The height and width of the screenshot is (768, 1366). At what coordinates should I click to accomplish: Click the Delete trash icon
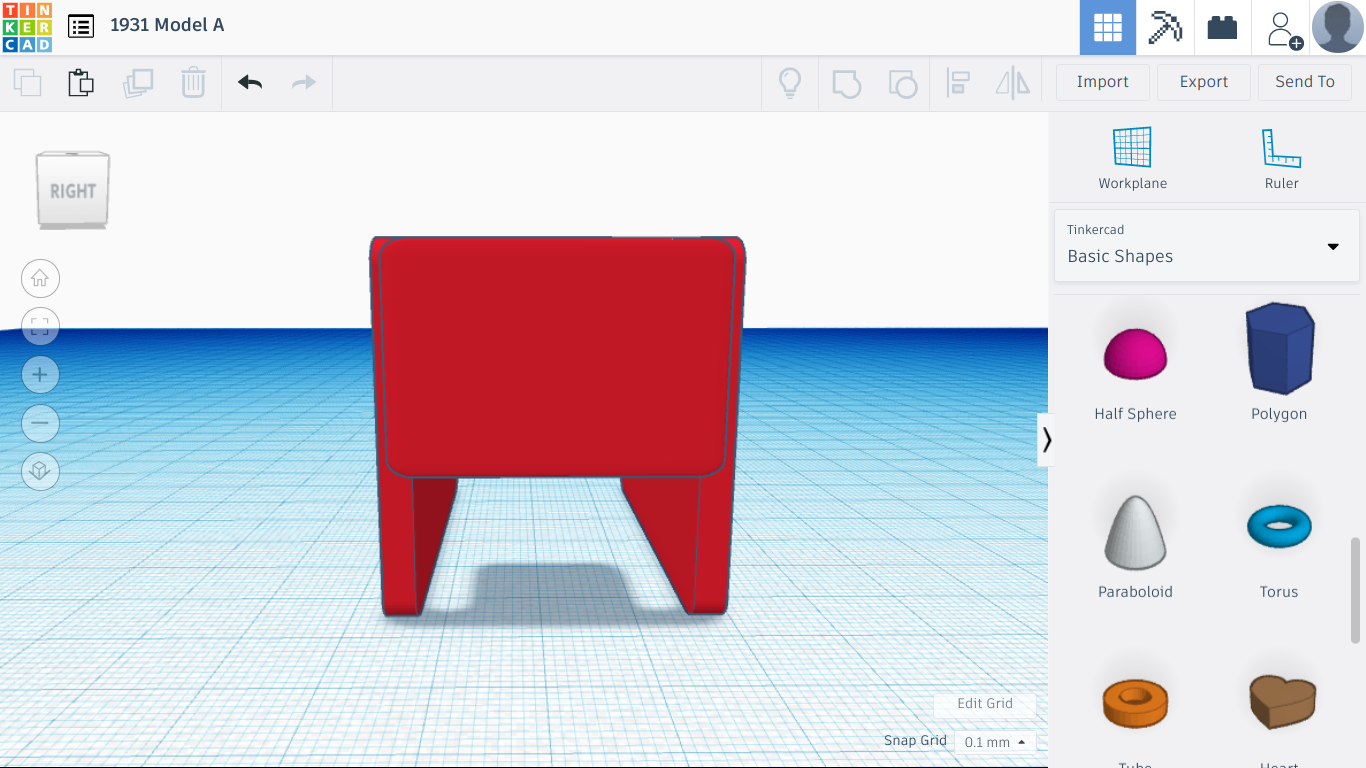(x=193, y=82)
